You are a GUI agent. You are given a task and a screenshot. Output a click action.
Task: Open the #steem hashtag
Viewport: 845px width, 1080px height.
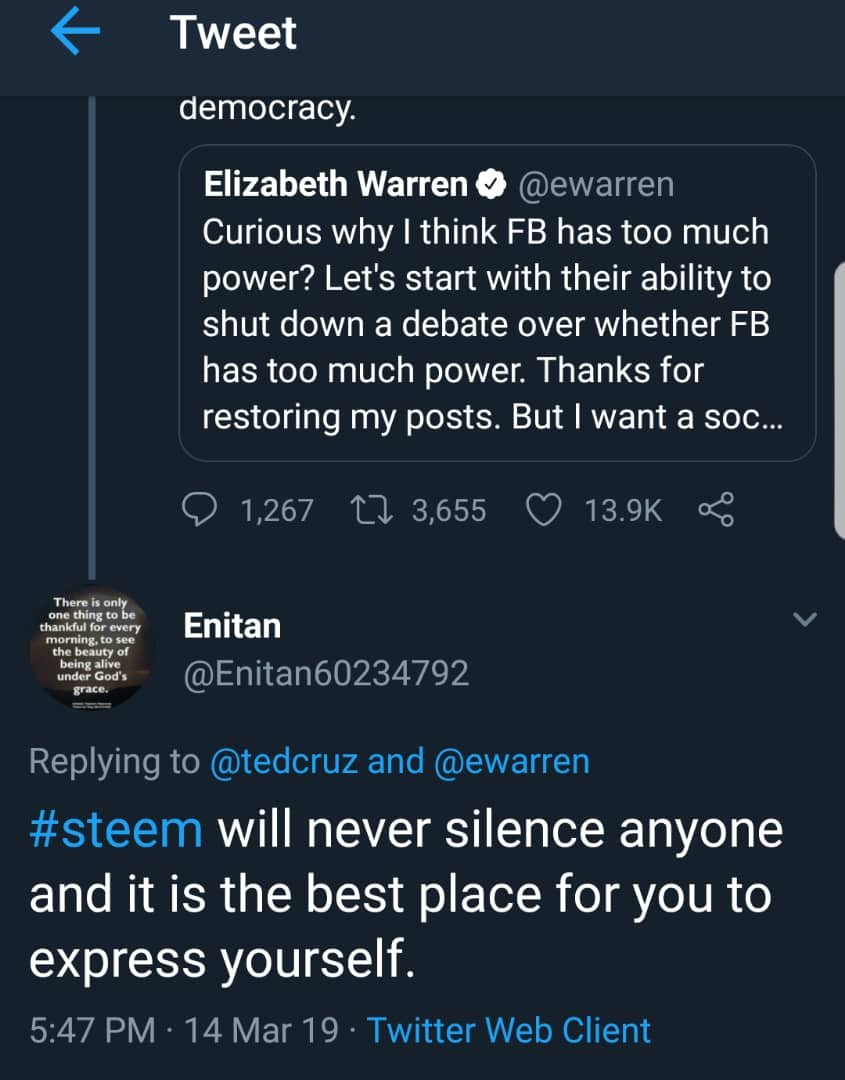116,829
